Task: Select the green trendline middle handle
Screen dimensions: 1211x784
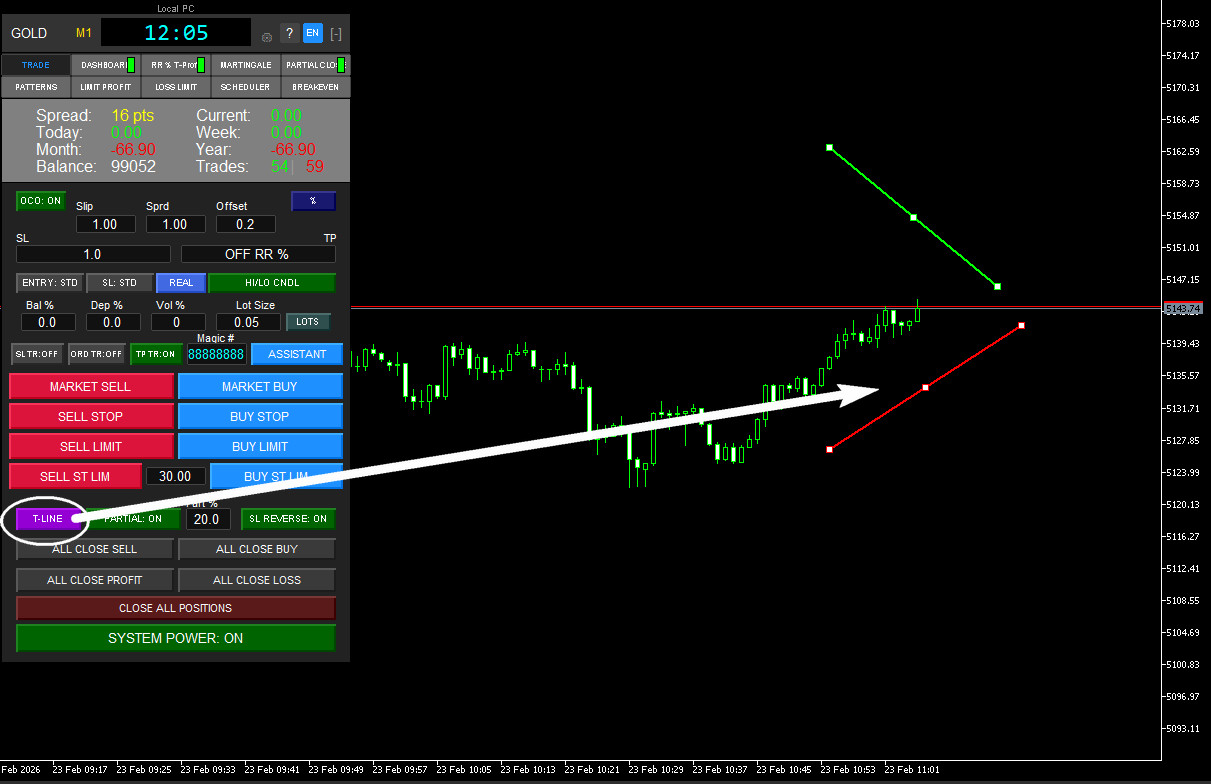Action: click(914, 217)
